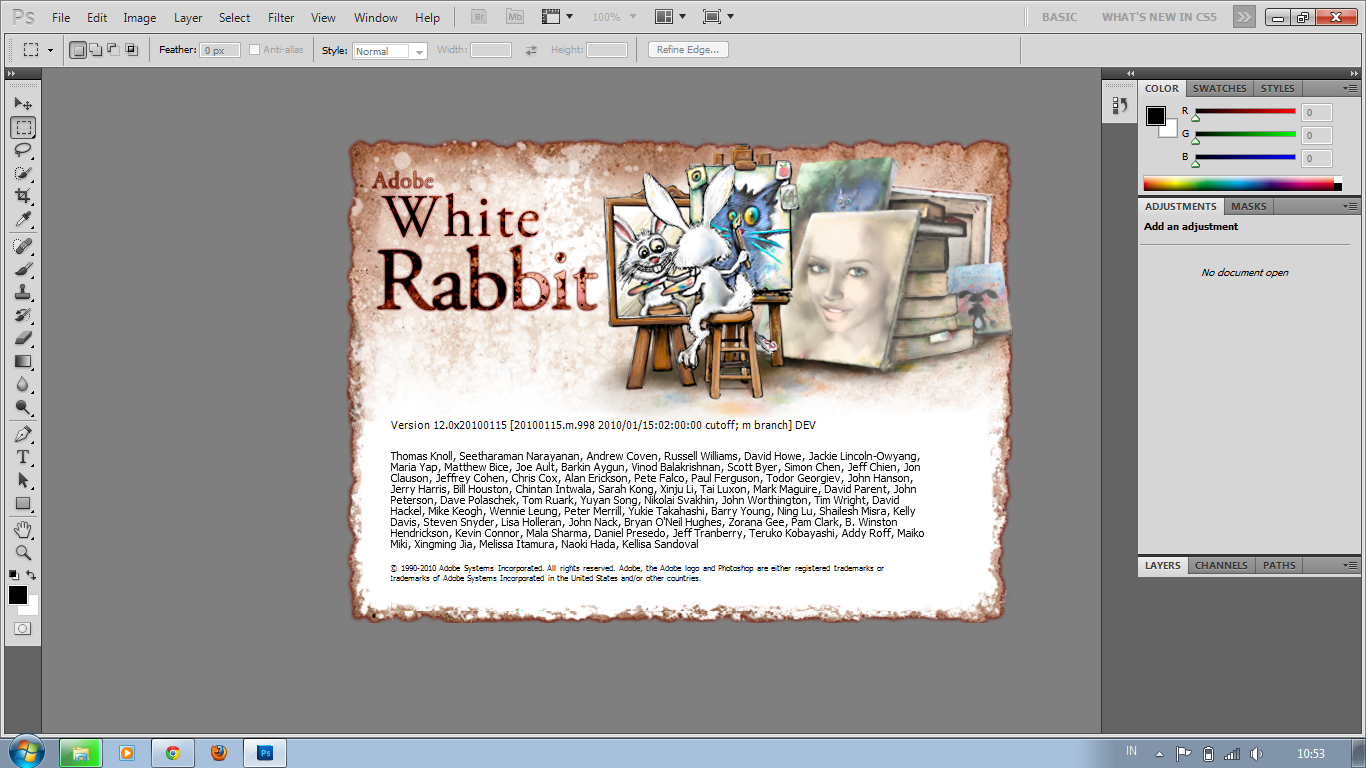Click the red R slider
Image resolution: width=1366 pixels, height=768 pixels.
1245,112
